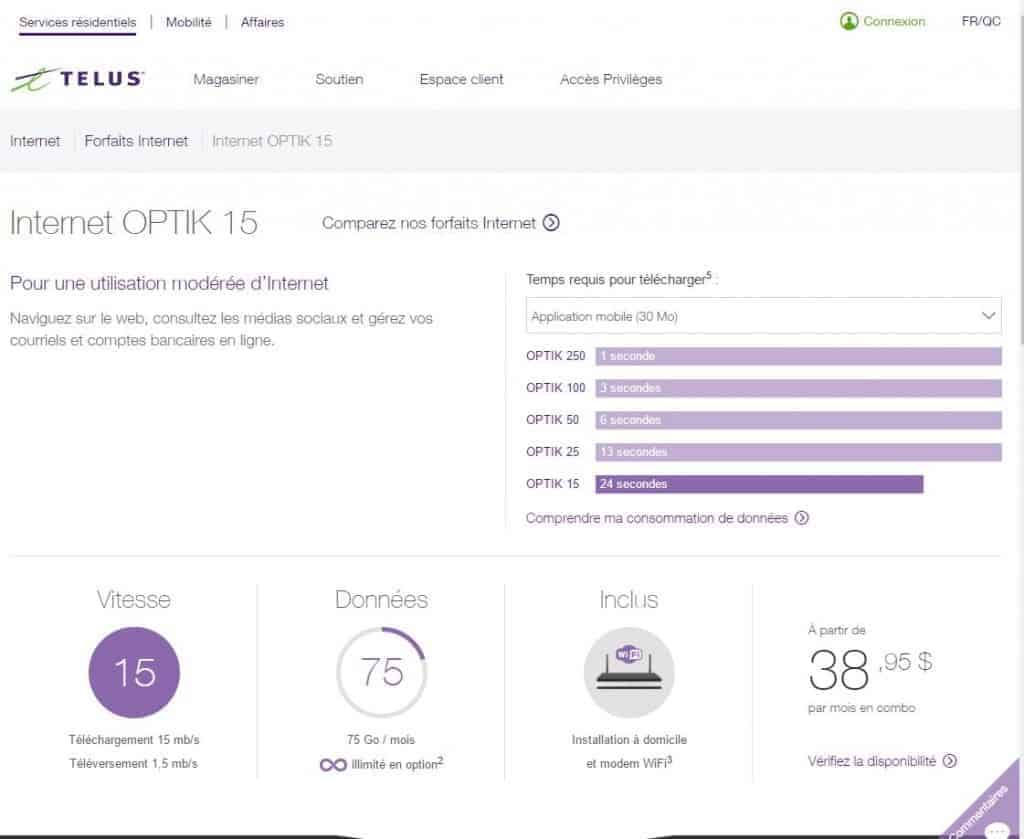The width and height of the screenshot is (1024, 839).
Task: Switch to the Mobilité section
Action: click(189, 22)
